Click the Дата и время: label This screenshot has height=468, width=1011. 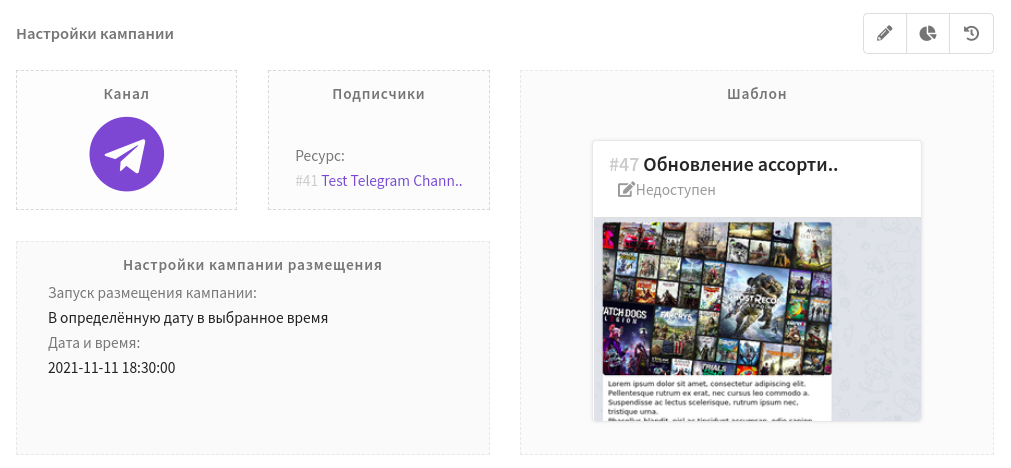pyautogui.click(x=94, y=343)
